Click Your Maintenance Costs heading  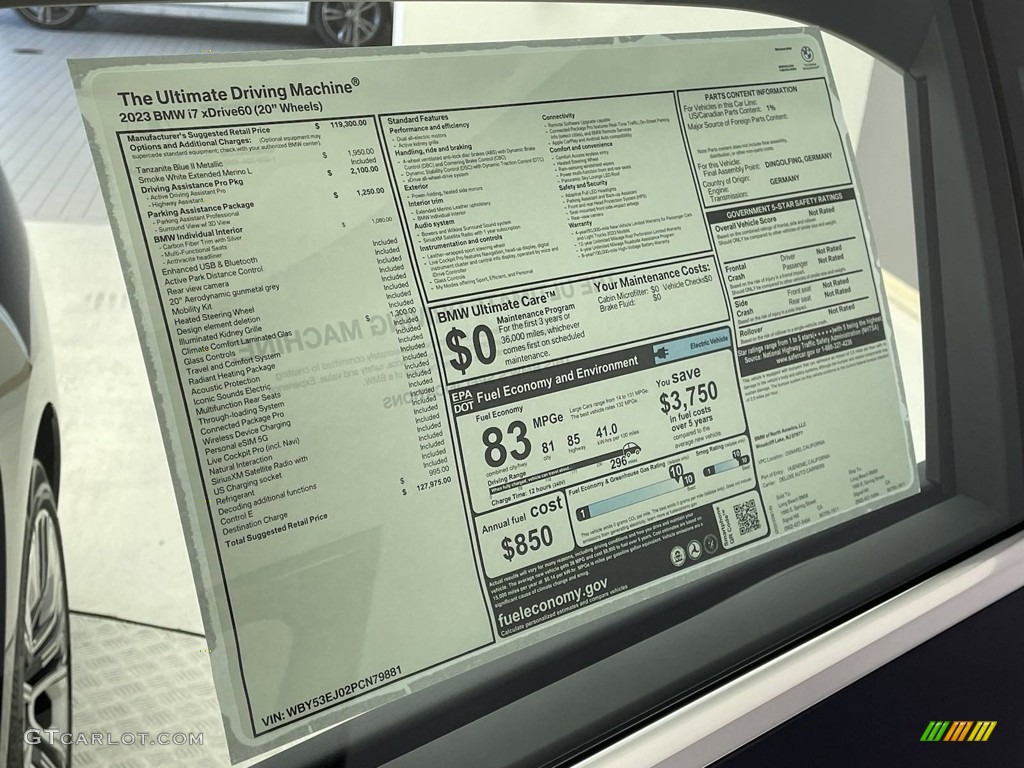click(652, 278)
